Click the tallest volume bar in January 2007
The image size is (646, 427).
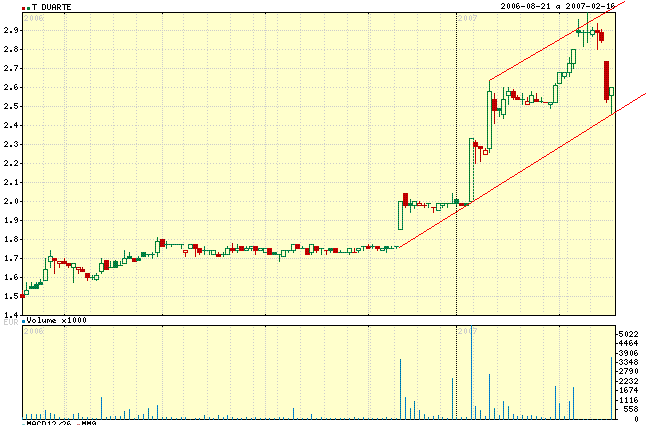(x=471, y=372)
